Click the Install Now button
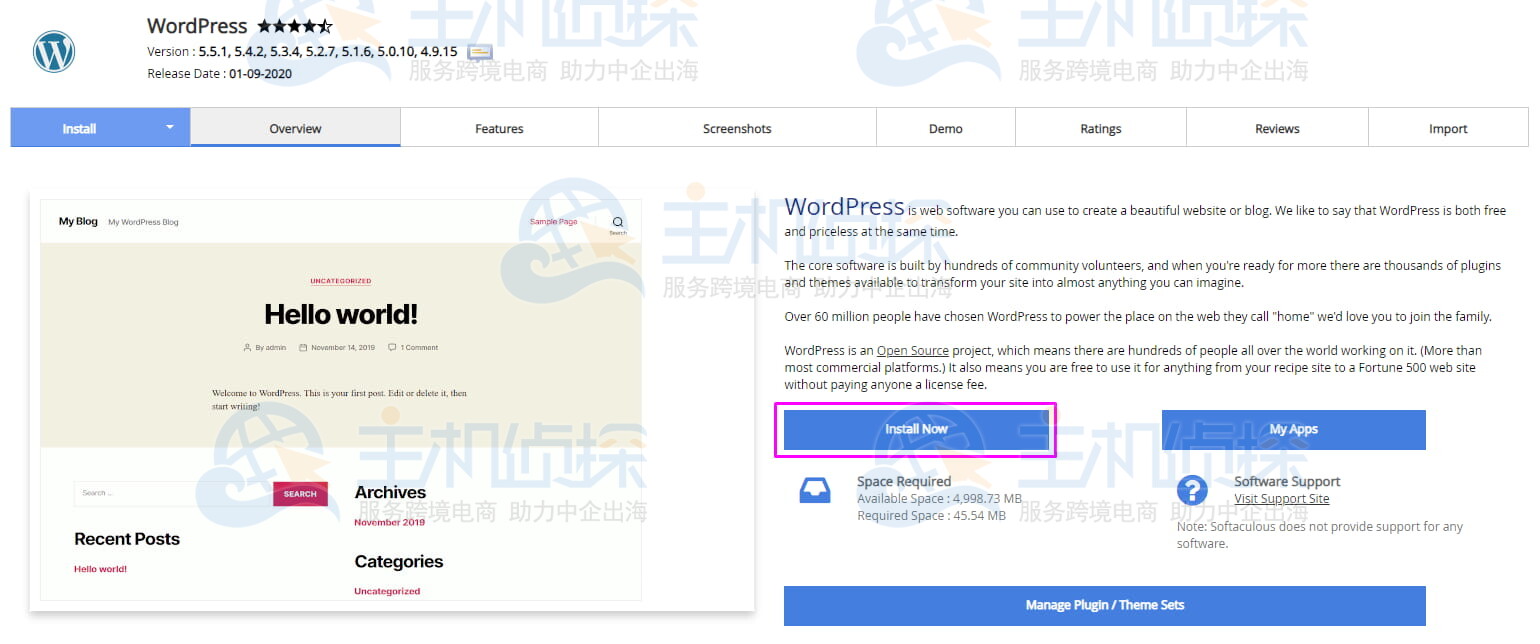This screenshot has width=1540, height=644. [x=916, y=429]
